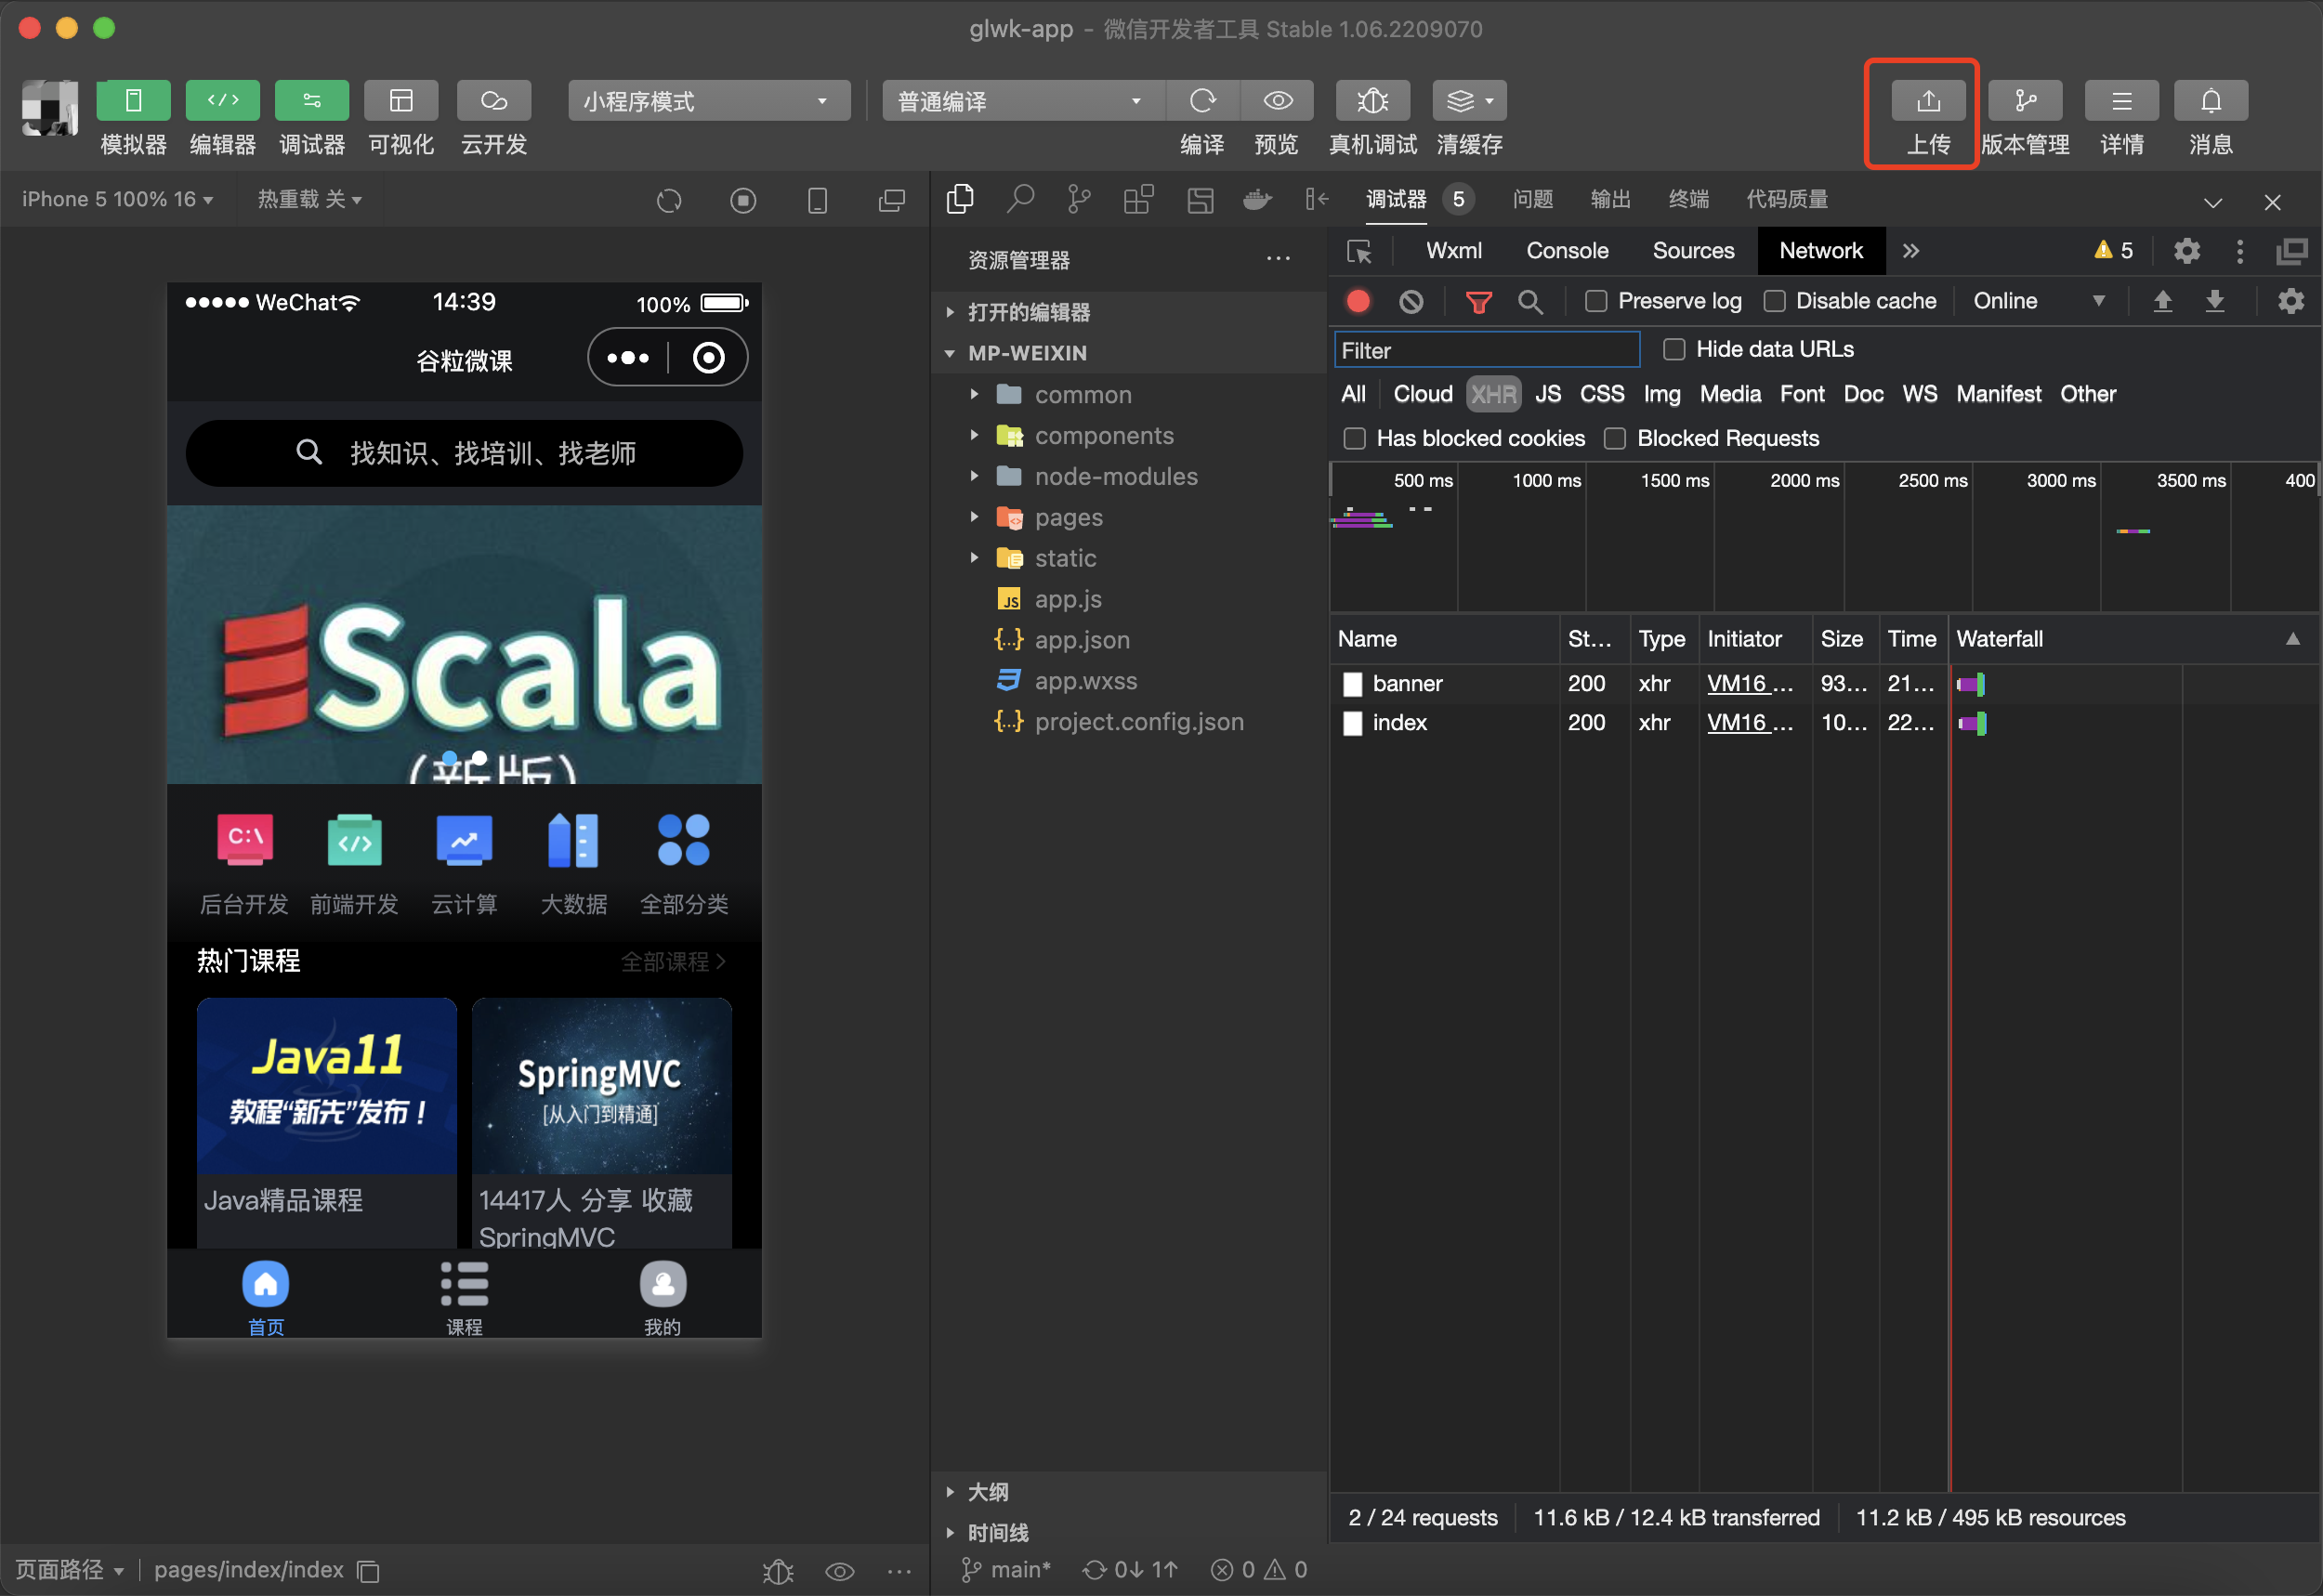Enable Preserve log checkbox

pyautogui.click(x=1596, y=301)
